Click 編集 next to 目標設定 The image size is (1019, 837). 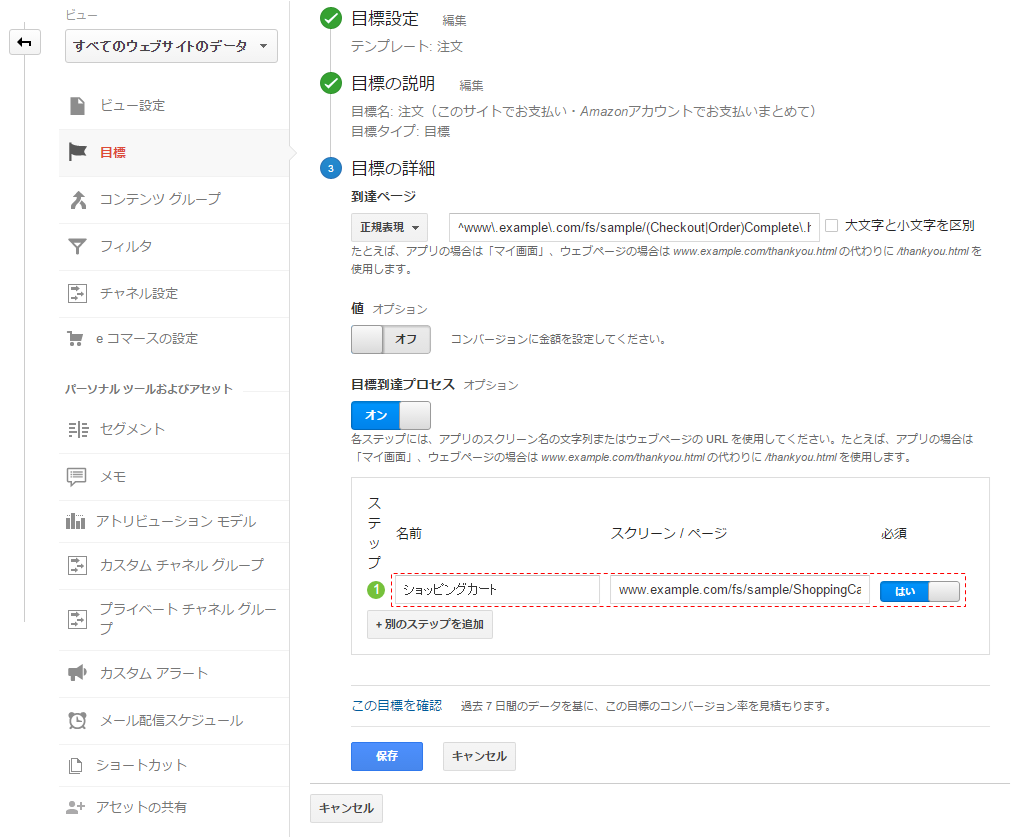[x=454, y=21]
